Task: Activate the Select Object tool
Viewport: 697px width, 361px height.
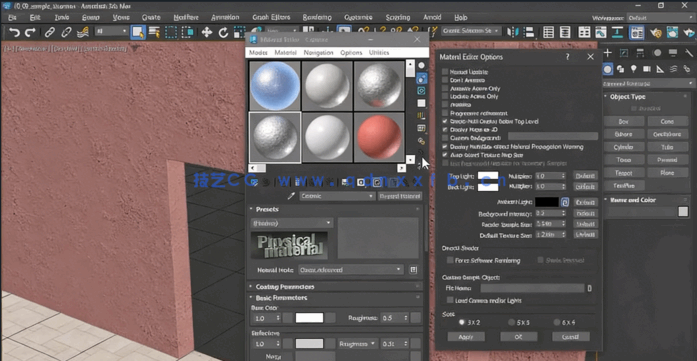Action: pyautogui.click(x=138, y=32)
